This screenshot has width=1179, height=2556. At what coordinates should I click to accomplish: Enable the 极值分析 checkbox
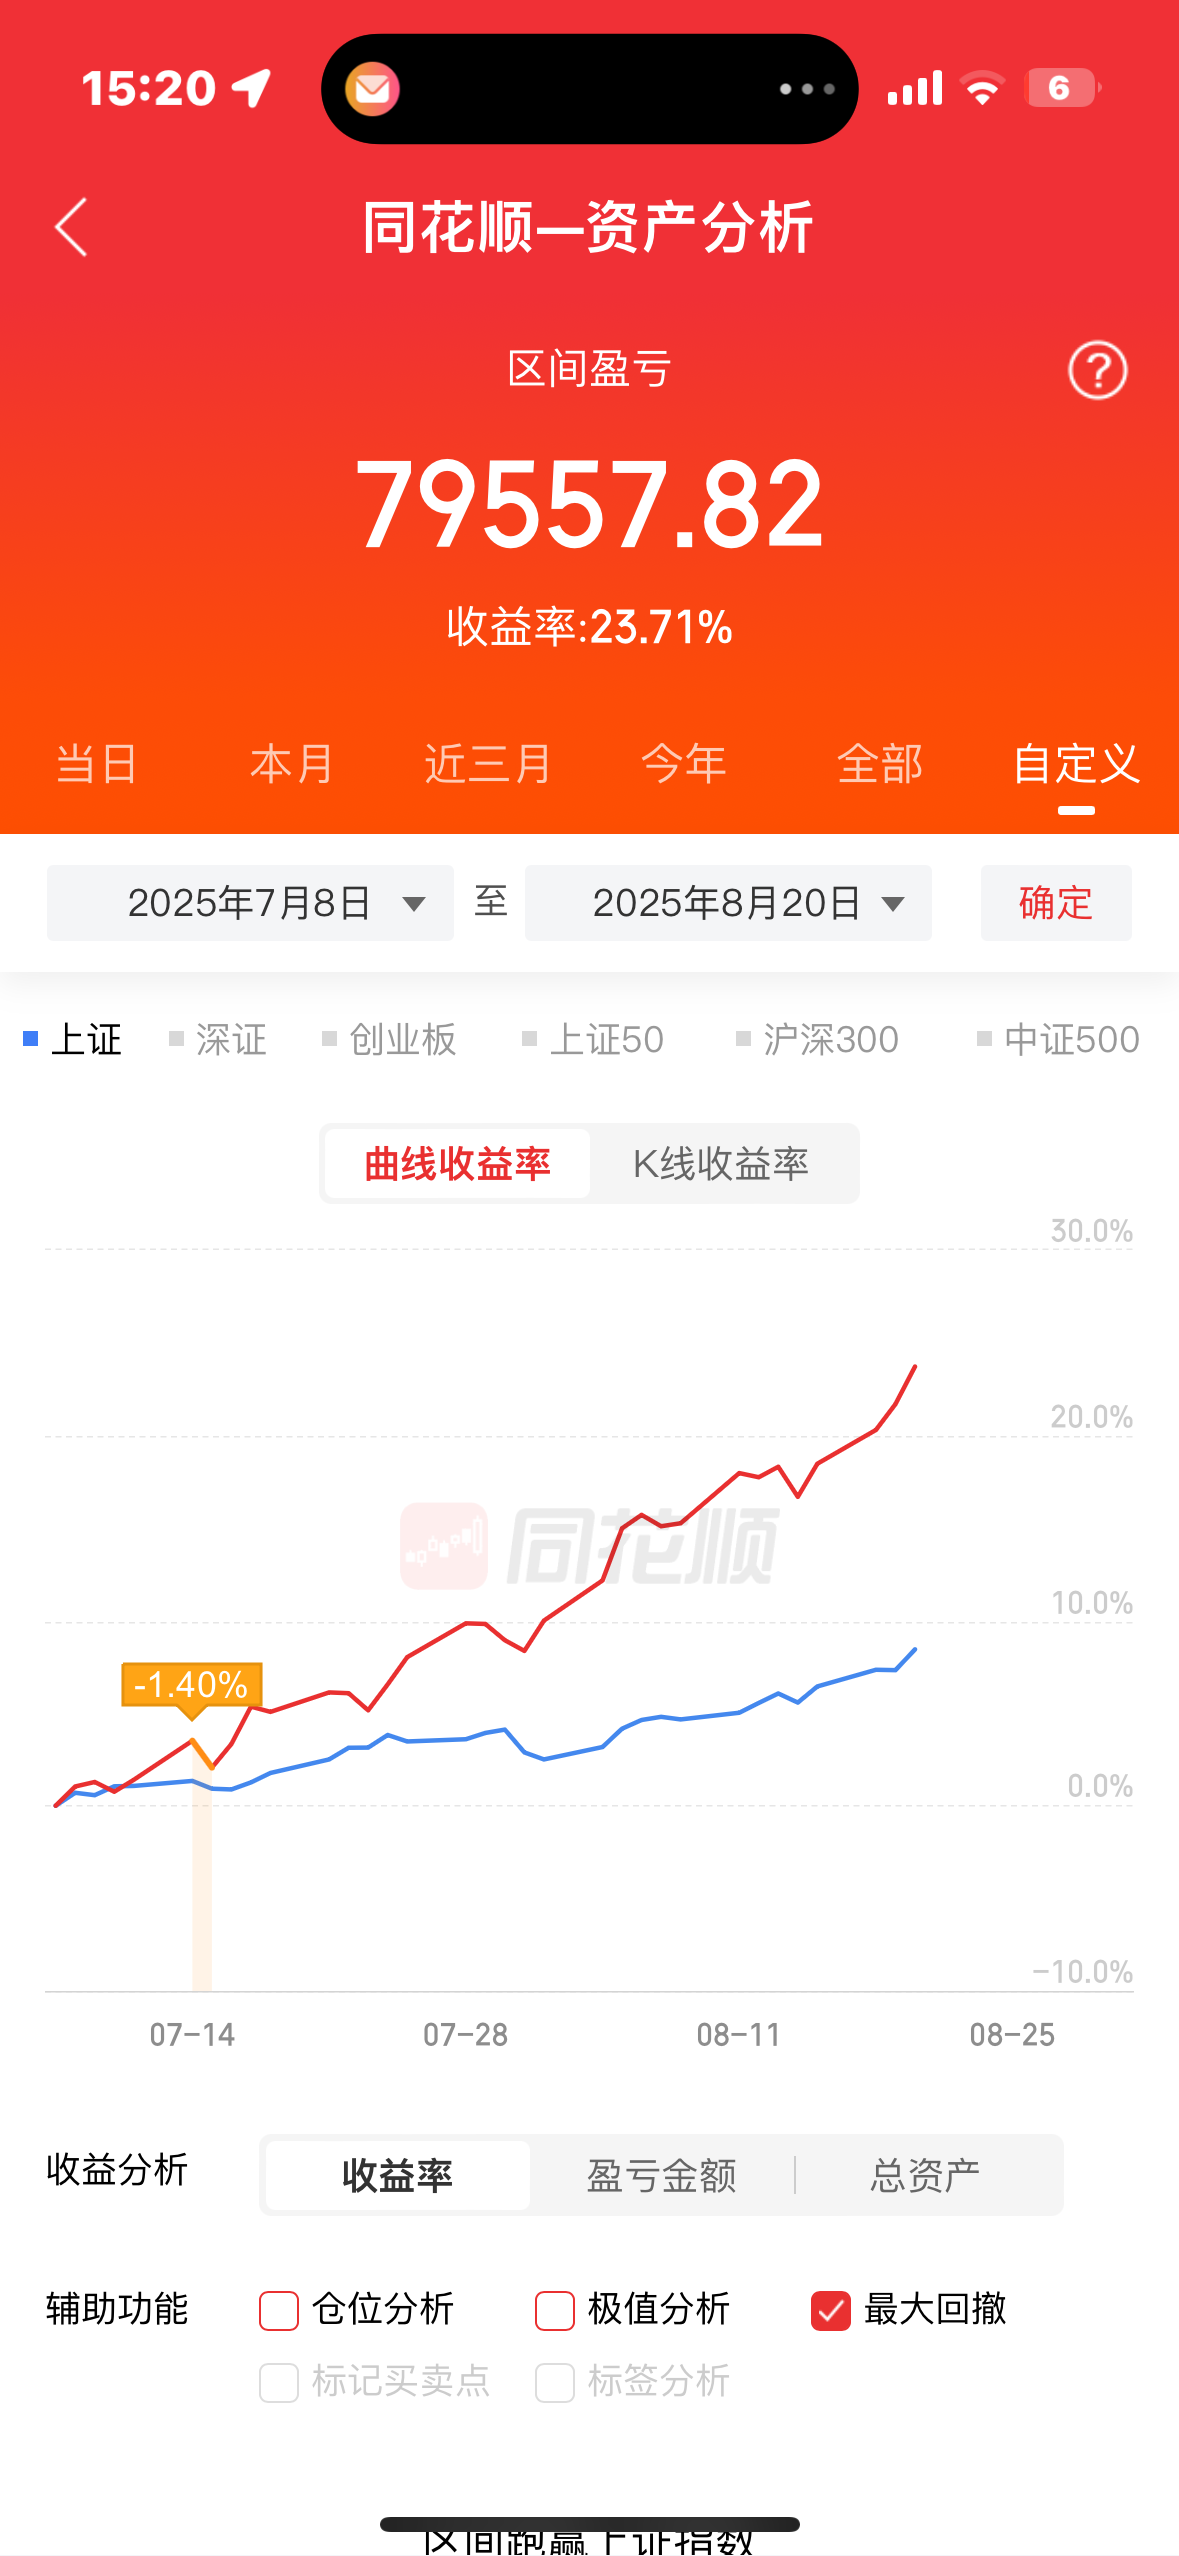point(555,2310)
